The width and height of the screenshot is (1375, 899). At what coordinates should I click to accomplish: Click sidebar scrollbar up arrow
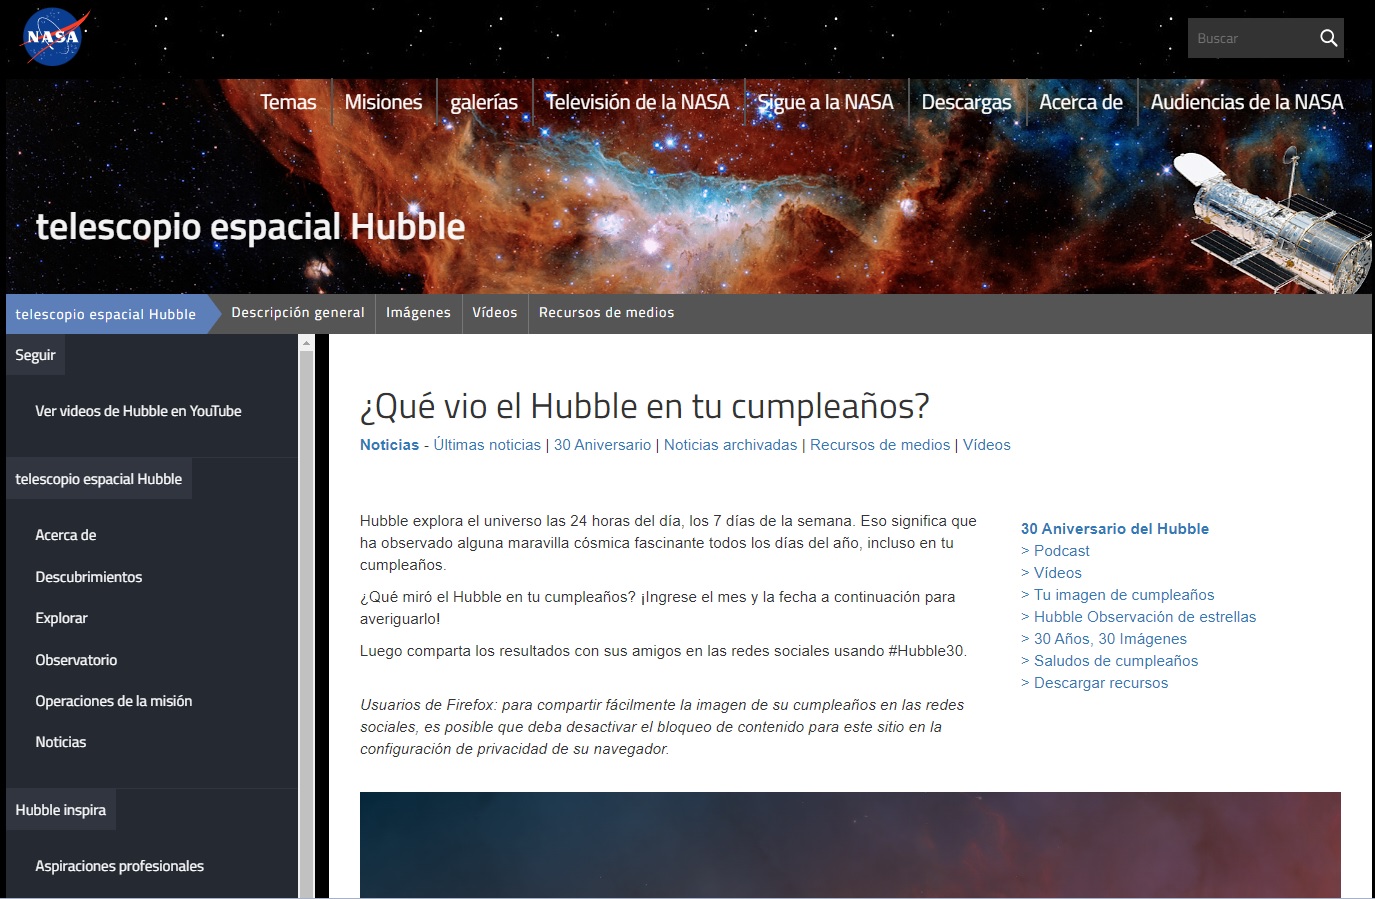click(x=307, y=343)
